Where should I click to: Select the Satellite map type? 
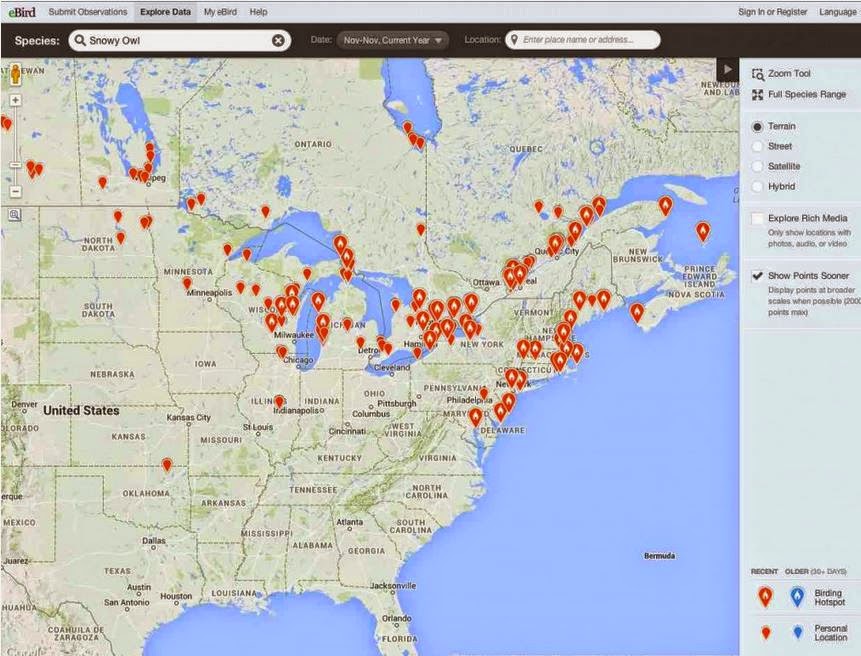[x=757, y=166]
